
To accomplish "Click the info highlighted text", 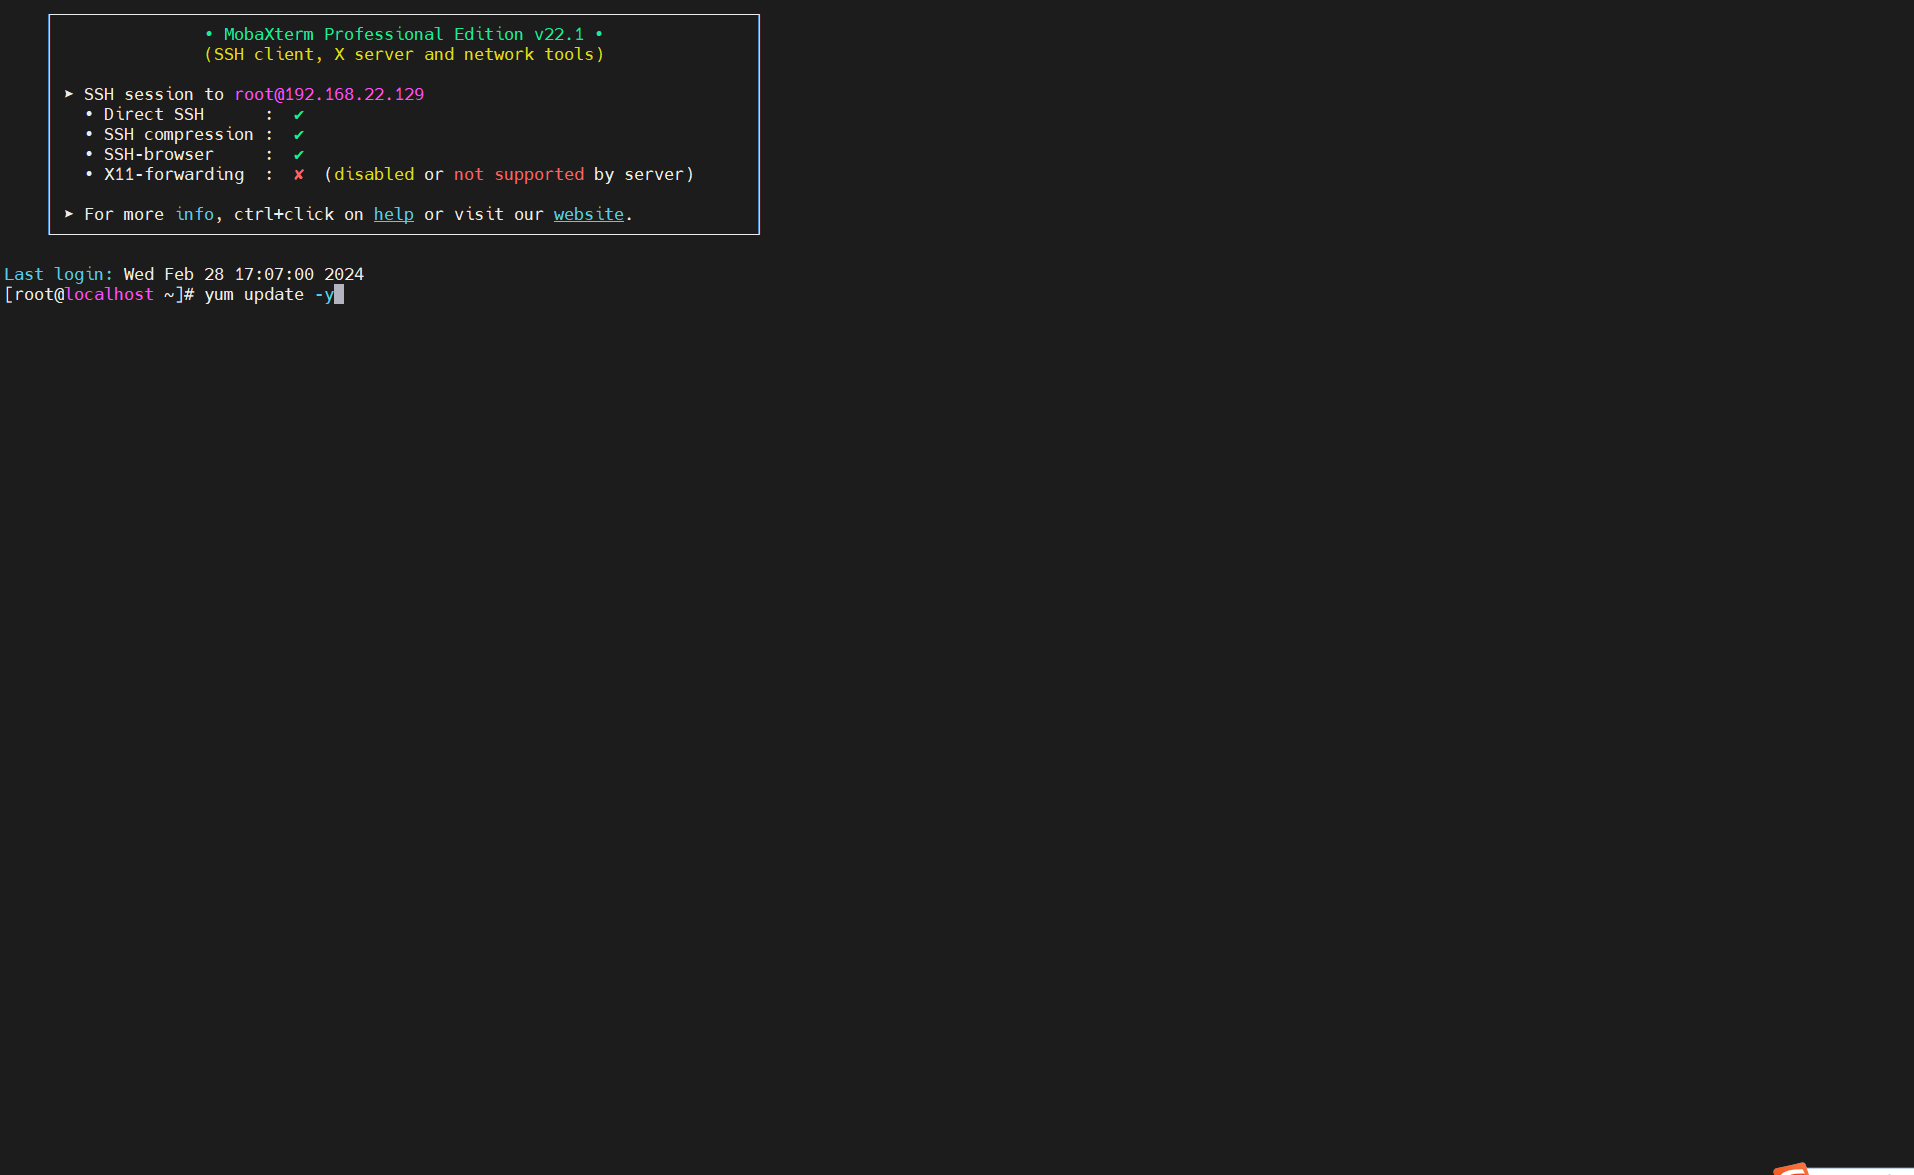I will point(194,214).
